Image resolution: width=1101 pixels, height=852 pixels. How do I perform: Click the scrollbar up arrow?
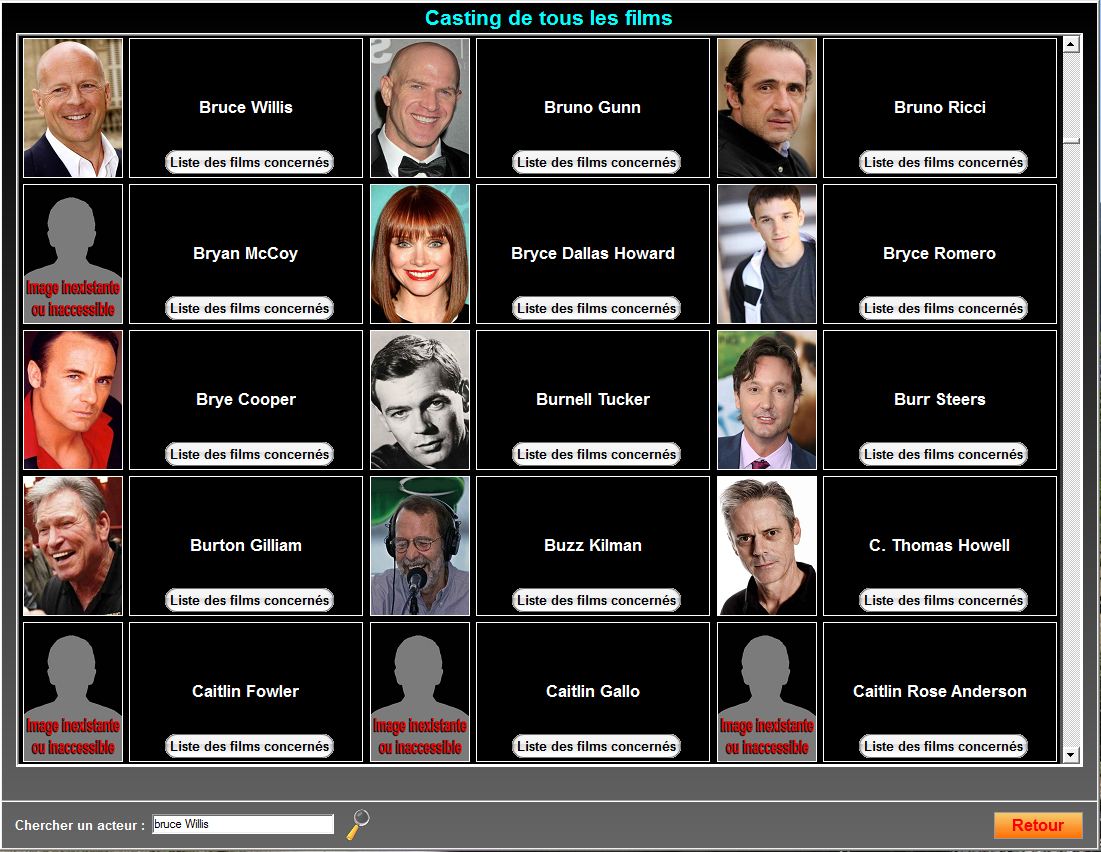(x=1071, y=44)
